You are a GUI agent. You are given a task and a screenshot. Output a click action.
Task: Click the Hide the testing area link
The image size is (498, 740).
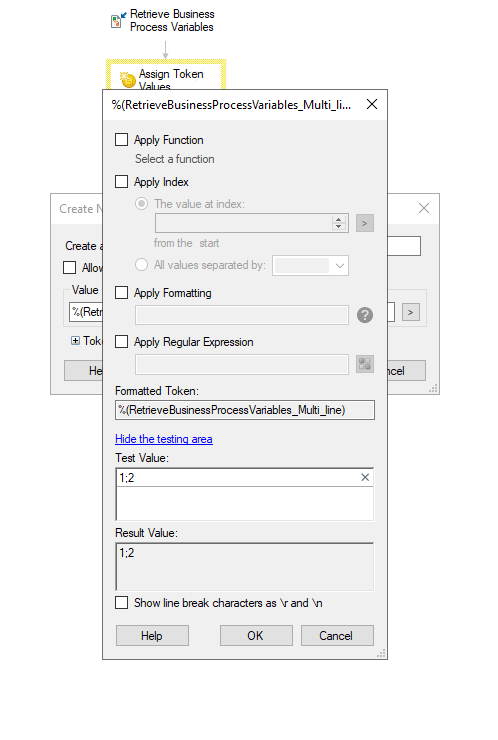(x=164, y=439)
